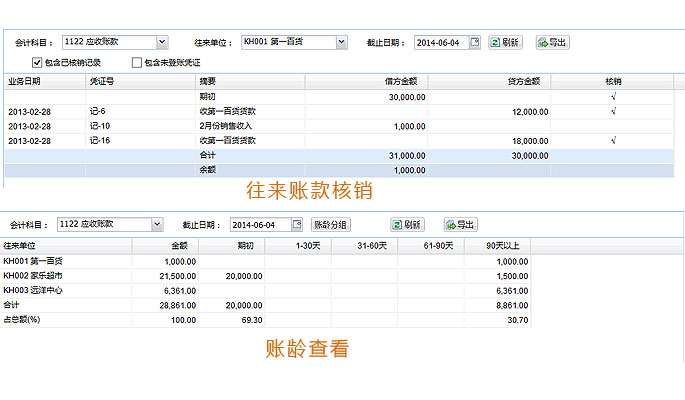685x400 pixels.
Task: Click the export icon in the top toolbar
Action: 544,43
